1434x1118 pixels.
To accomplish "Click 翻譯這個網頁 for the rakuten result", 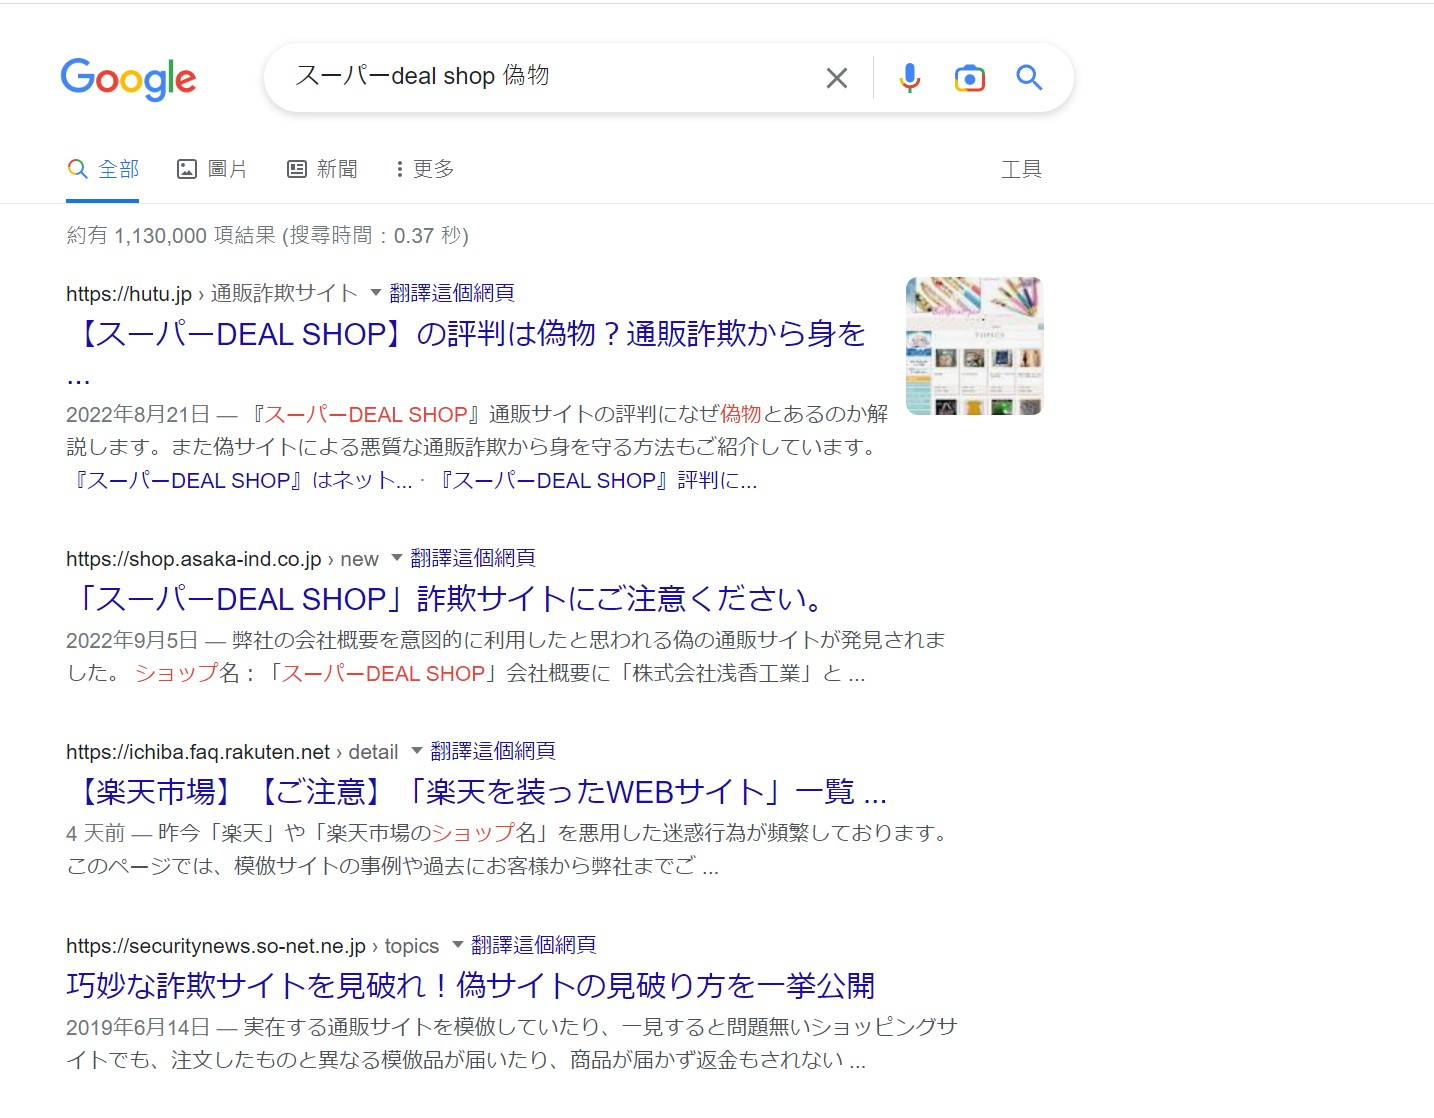I will (x=493, y=751).
